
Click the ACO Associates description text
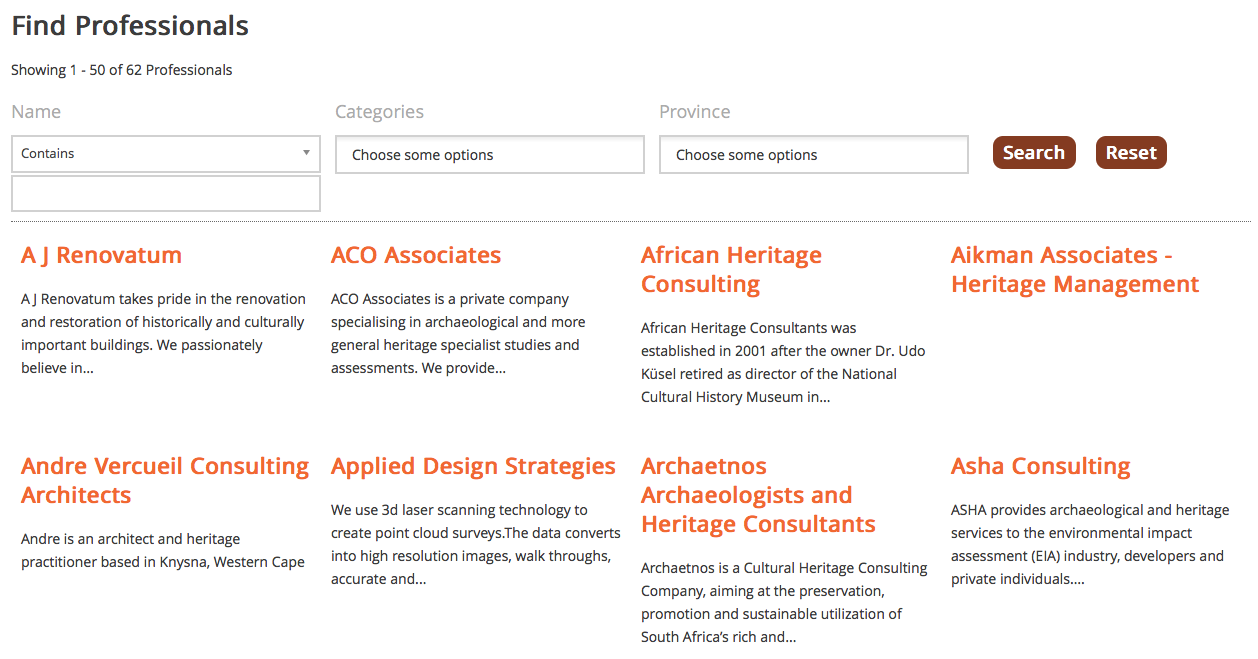458,333
